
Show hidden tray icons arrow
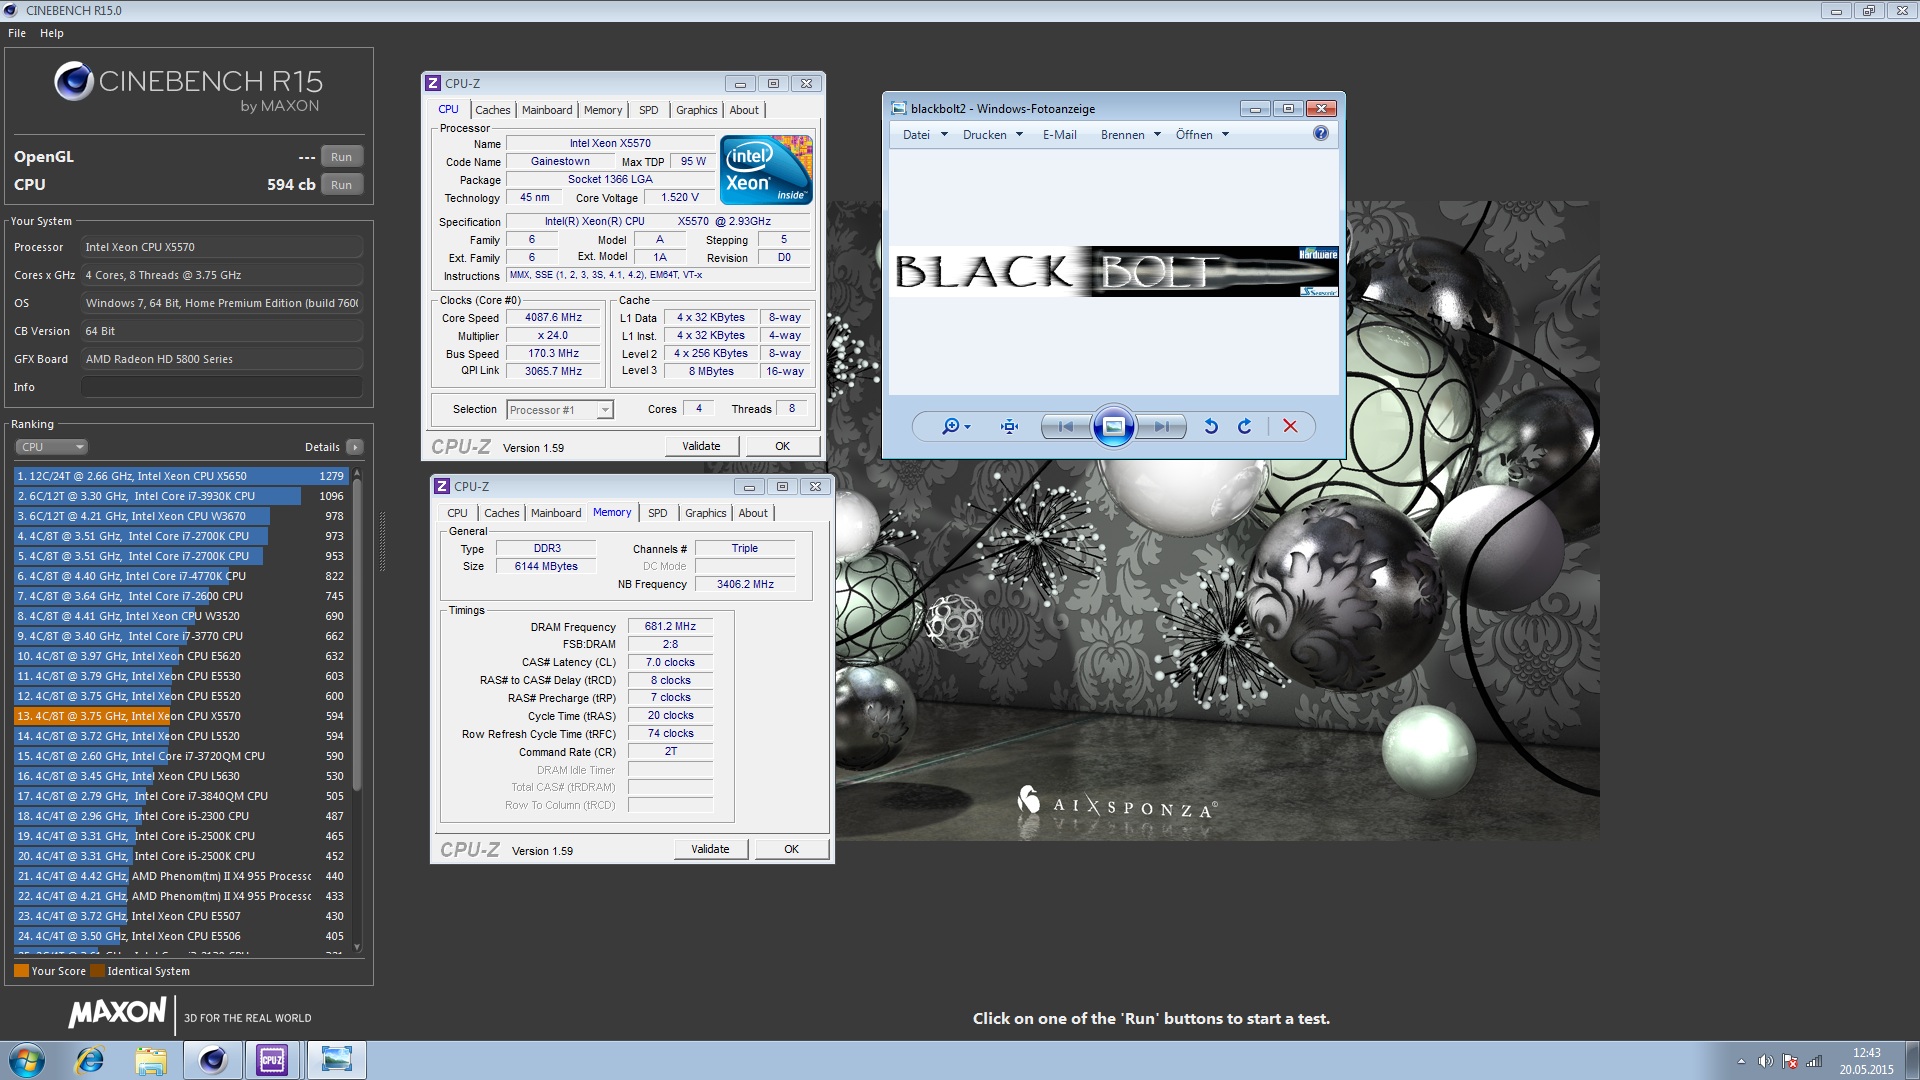pos(1741,1062)
